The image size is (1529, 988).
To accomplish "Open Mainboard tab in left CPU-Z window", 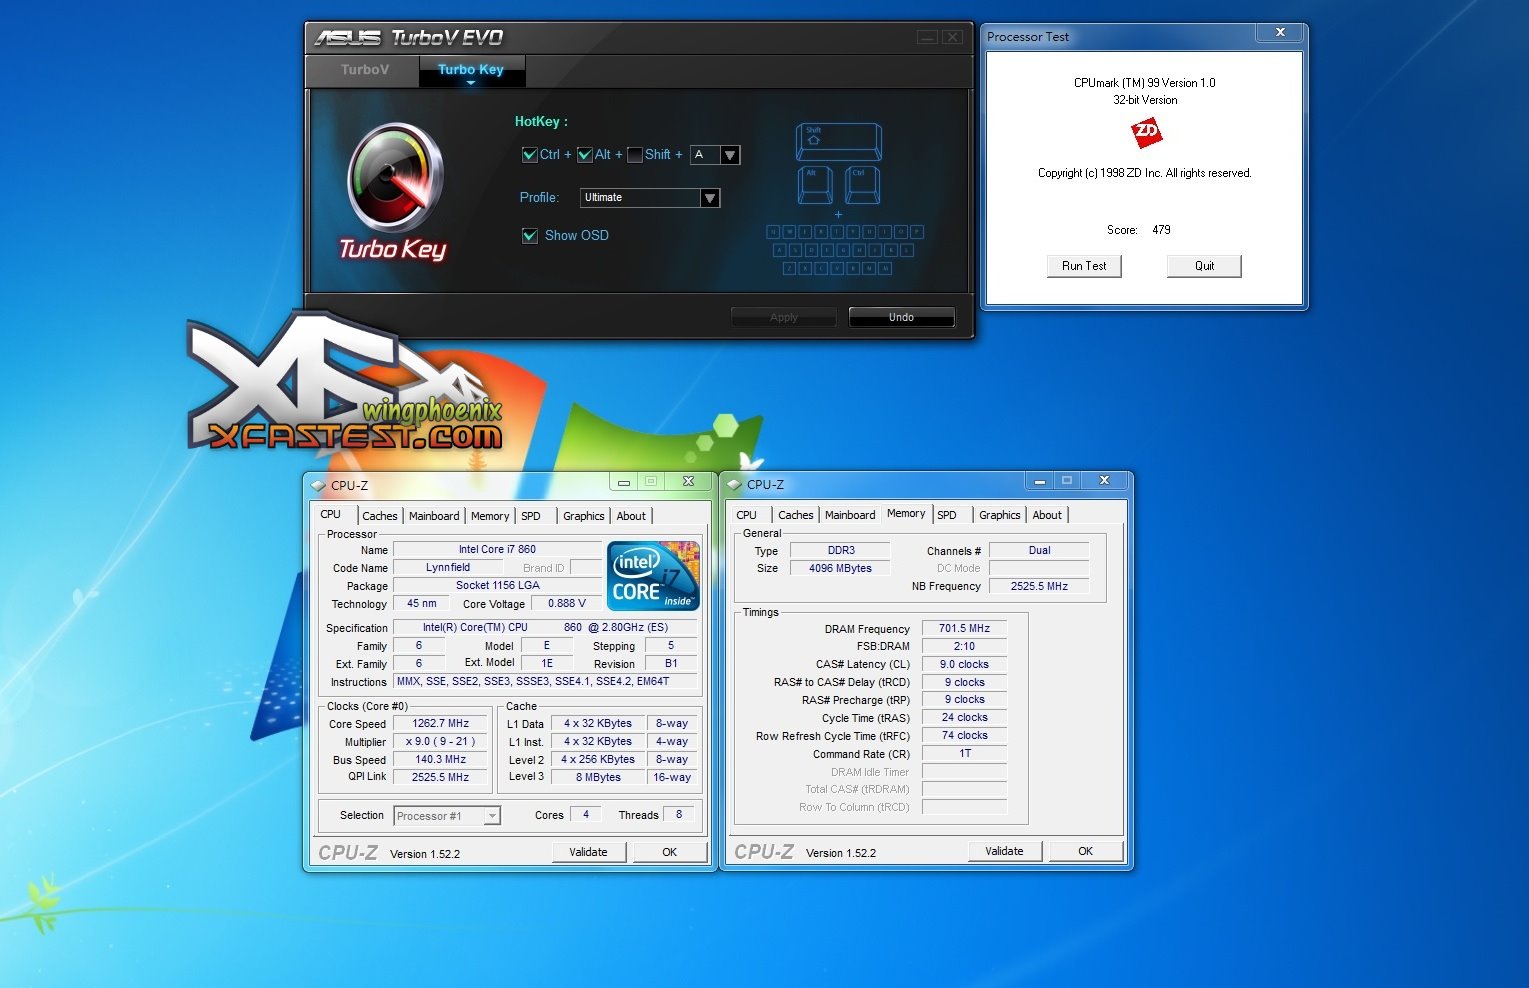I will click(x=434, y=516).
